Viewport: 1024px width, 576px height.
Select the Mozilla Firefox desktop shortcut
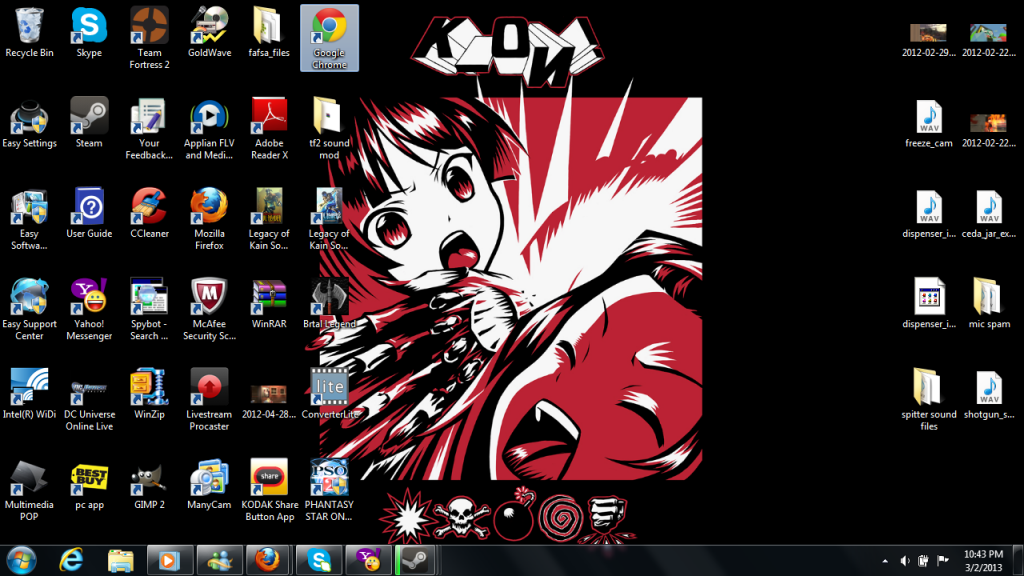[209, 220]
